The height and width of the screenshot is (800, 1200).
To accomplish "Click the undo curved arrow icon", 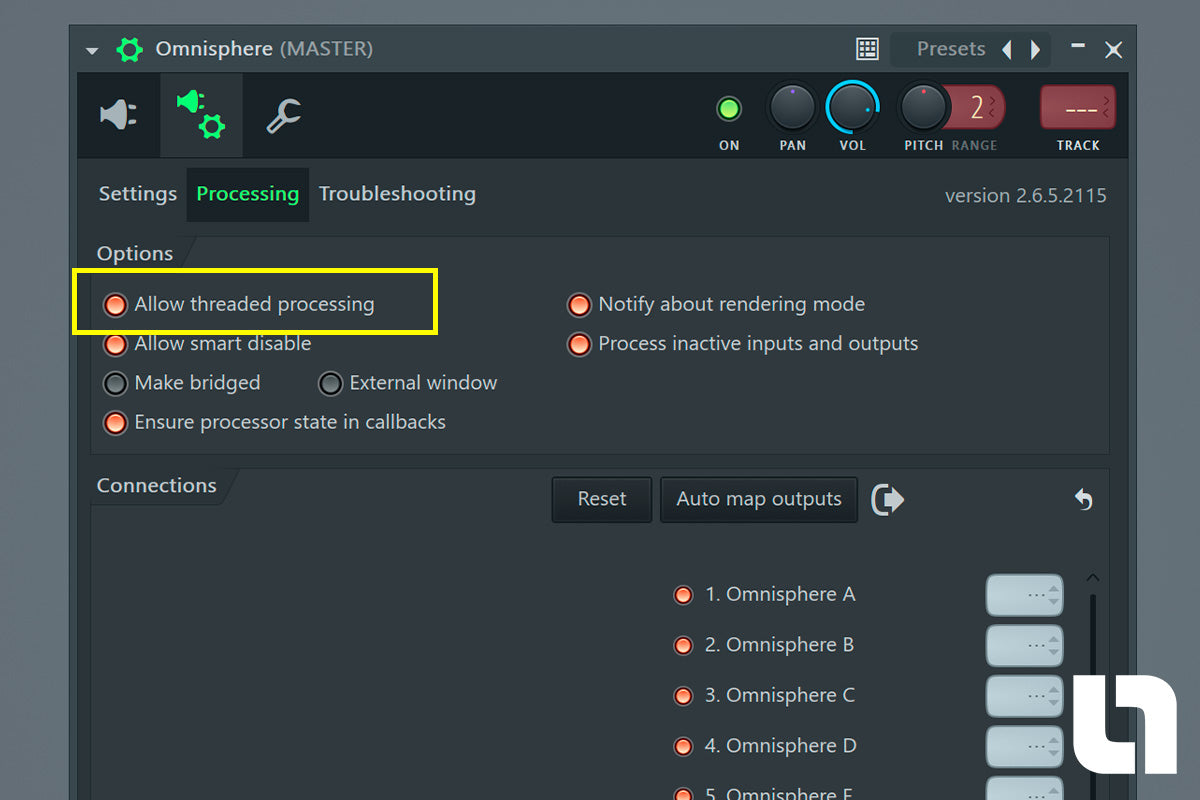I will [1083, 499].
